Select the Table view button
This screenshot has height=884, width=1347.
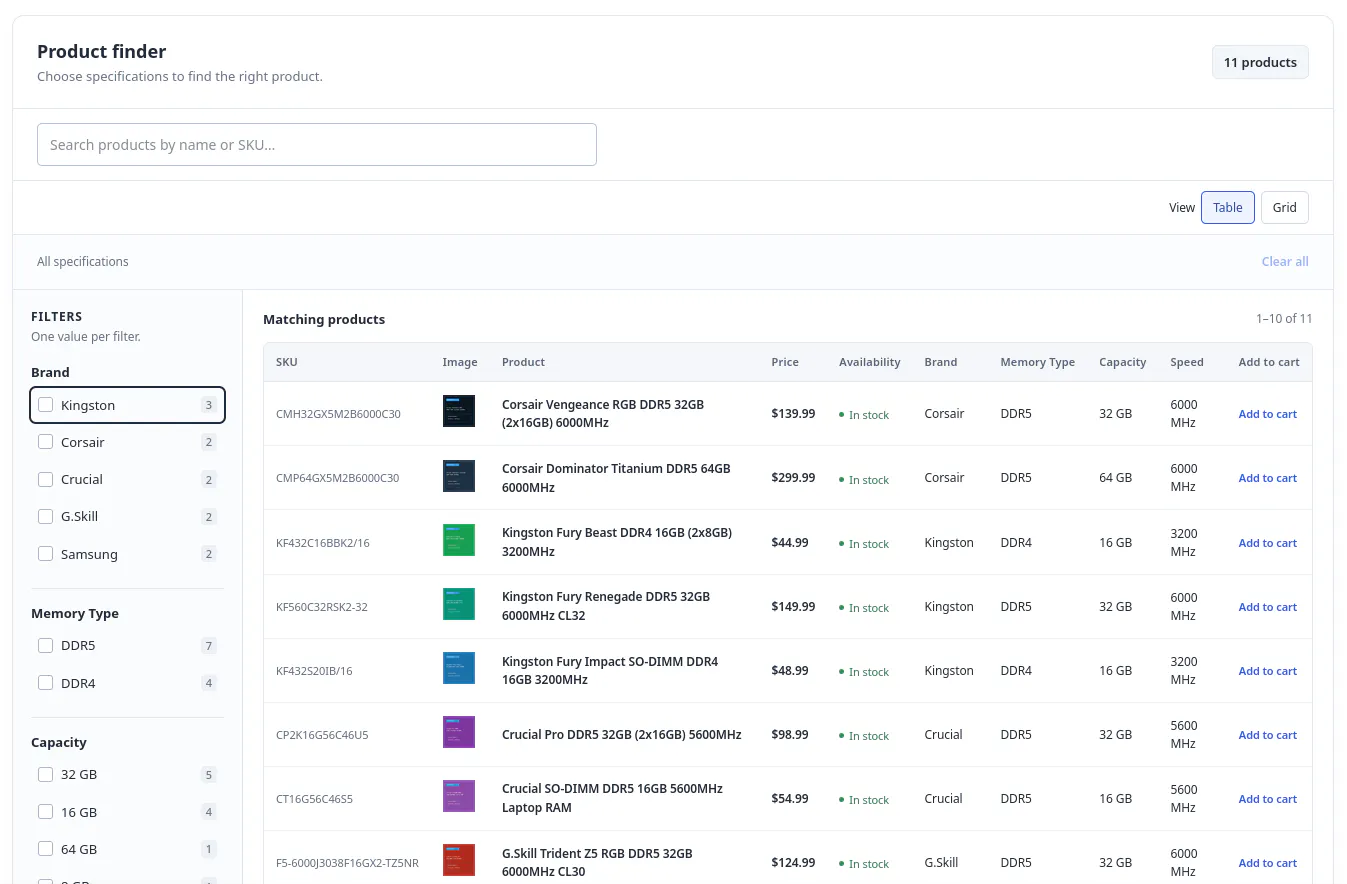[1228, 208]
